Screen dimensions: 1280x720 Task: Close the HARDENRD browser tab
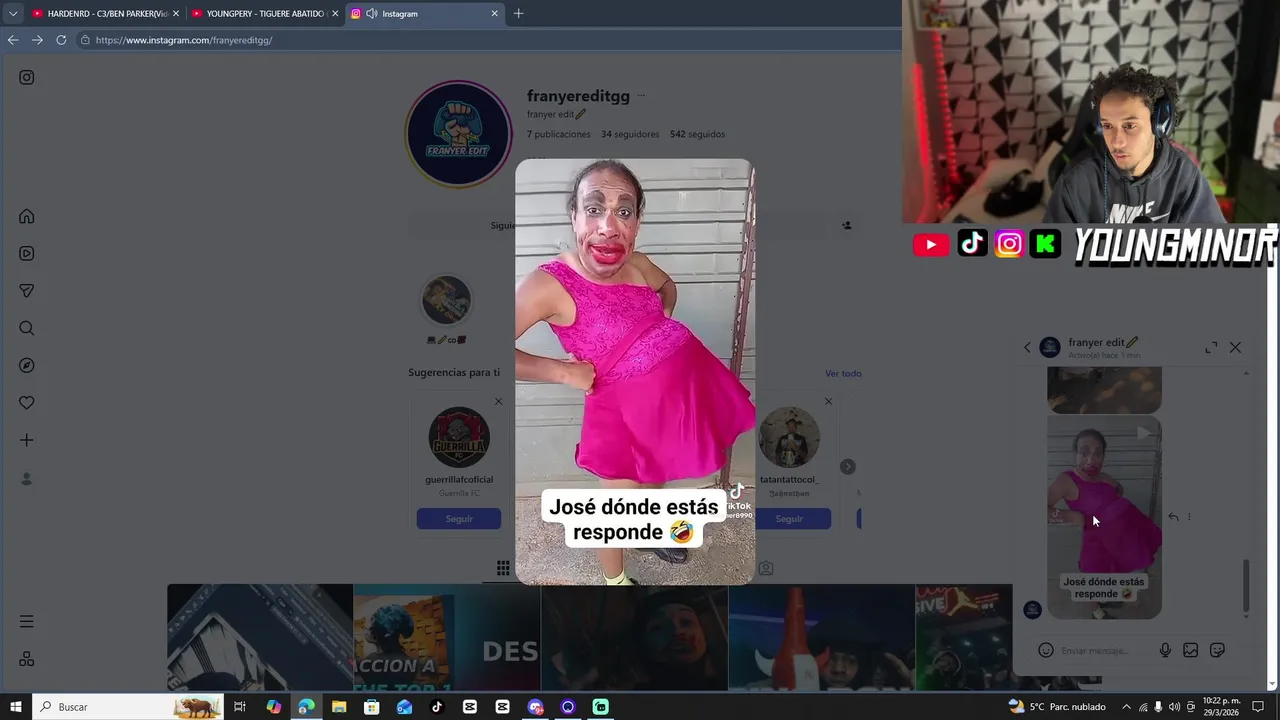point(176,14)
